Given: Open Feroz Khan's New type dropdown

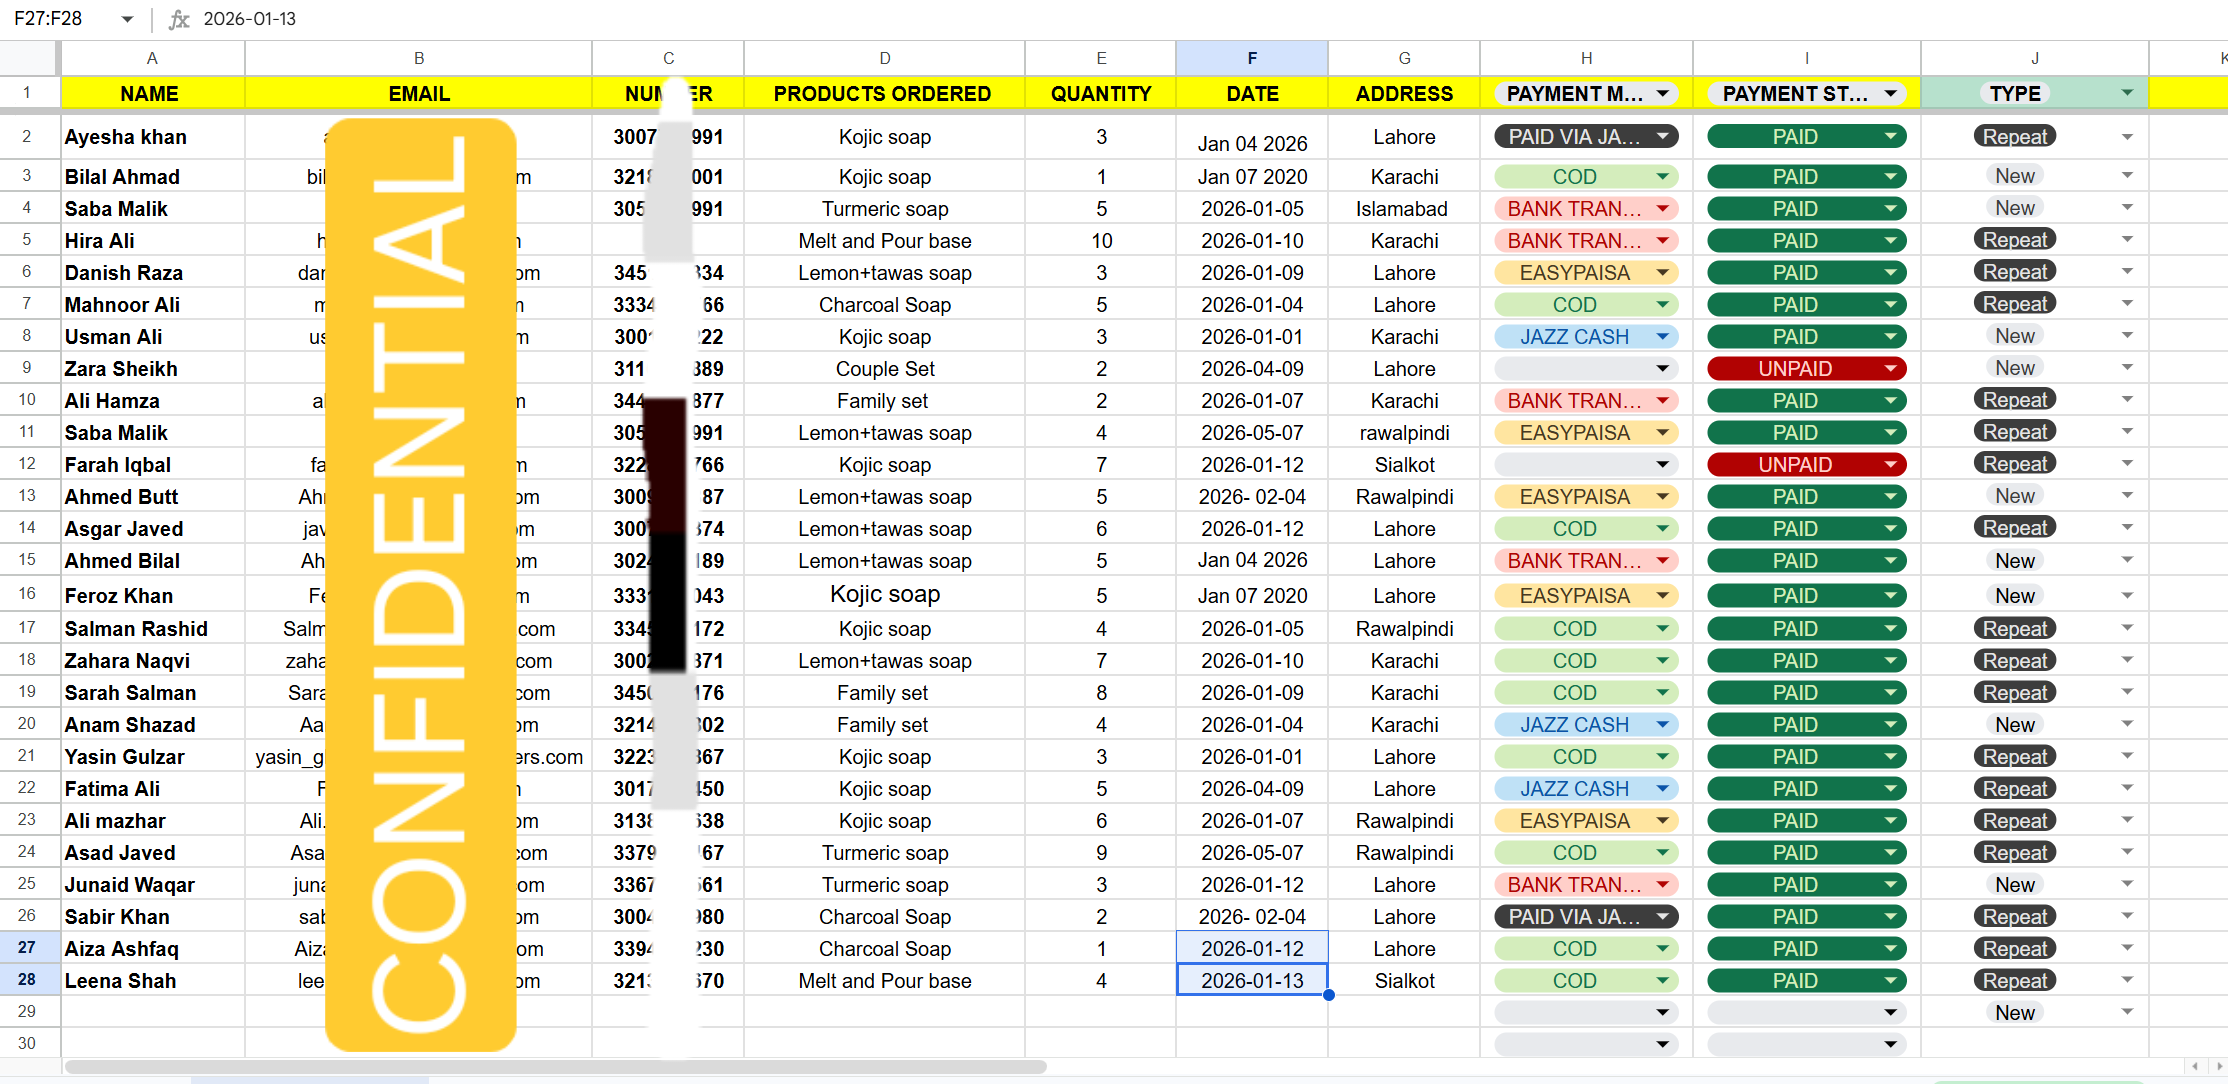Looking at the screenshot, I should (2127, 596).
